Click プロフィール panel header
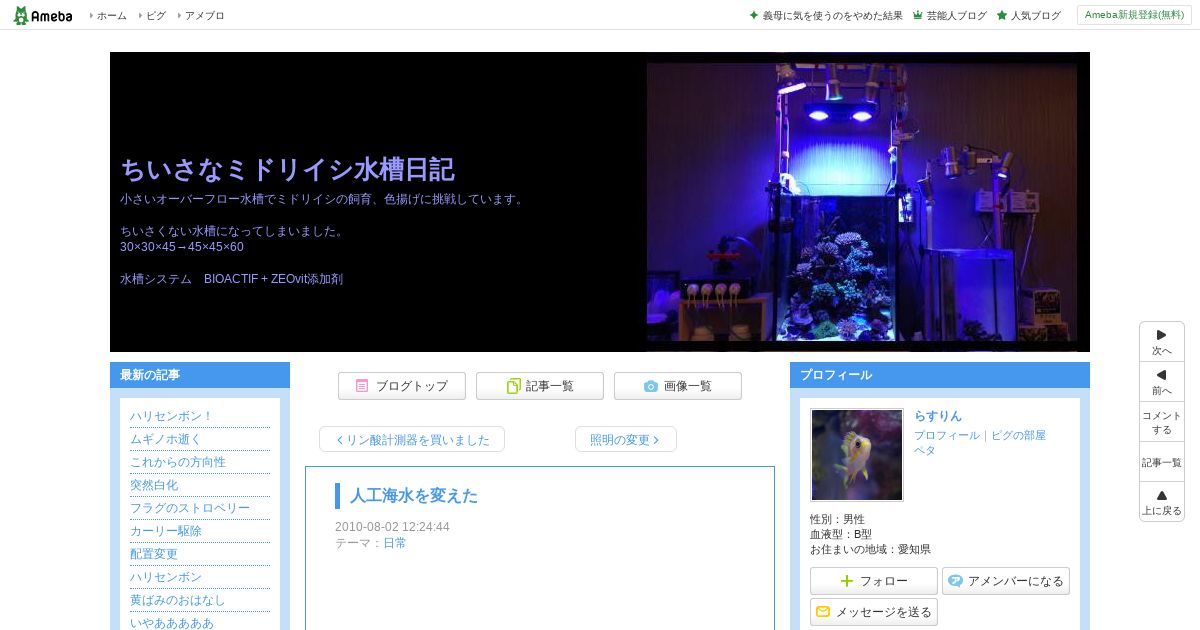Viewport: 1200px width, 630px height. pyautogui.click(x=940, y=375)
